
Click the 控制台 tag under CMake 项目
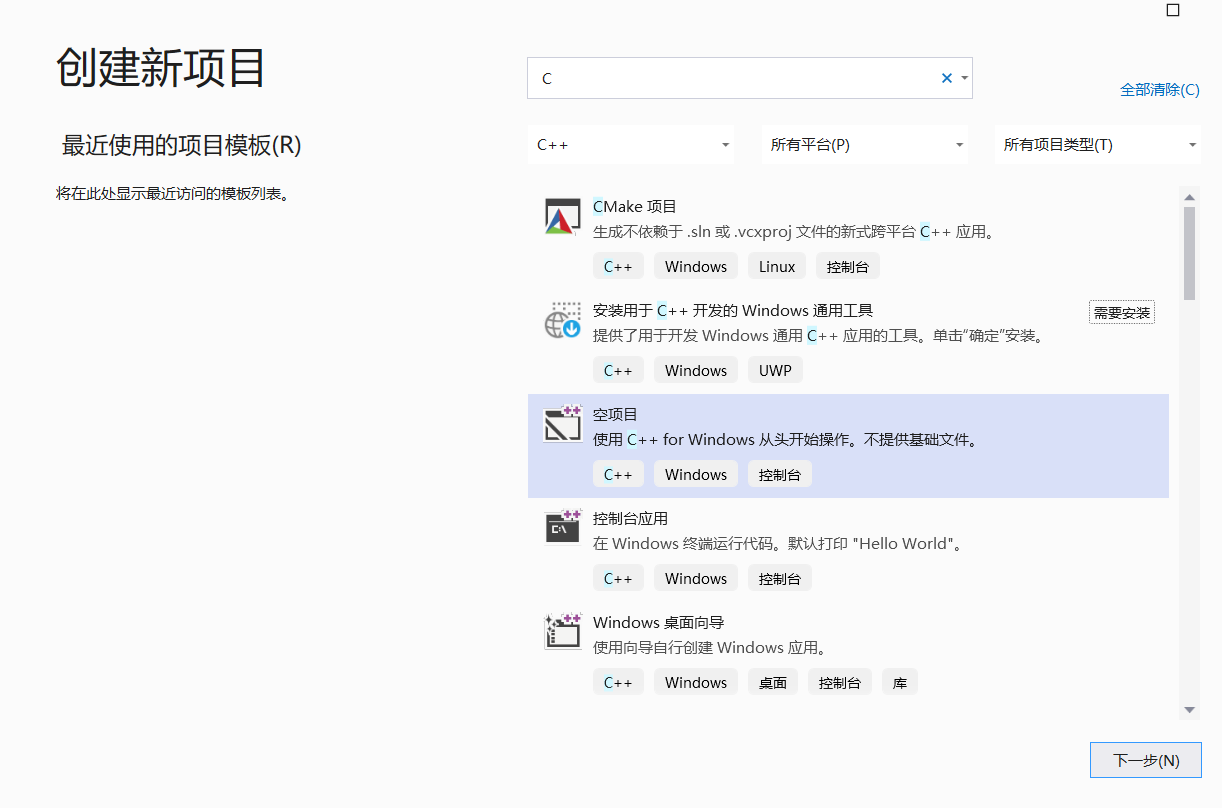click(x=848, y=266)
